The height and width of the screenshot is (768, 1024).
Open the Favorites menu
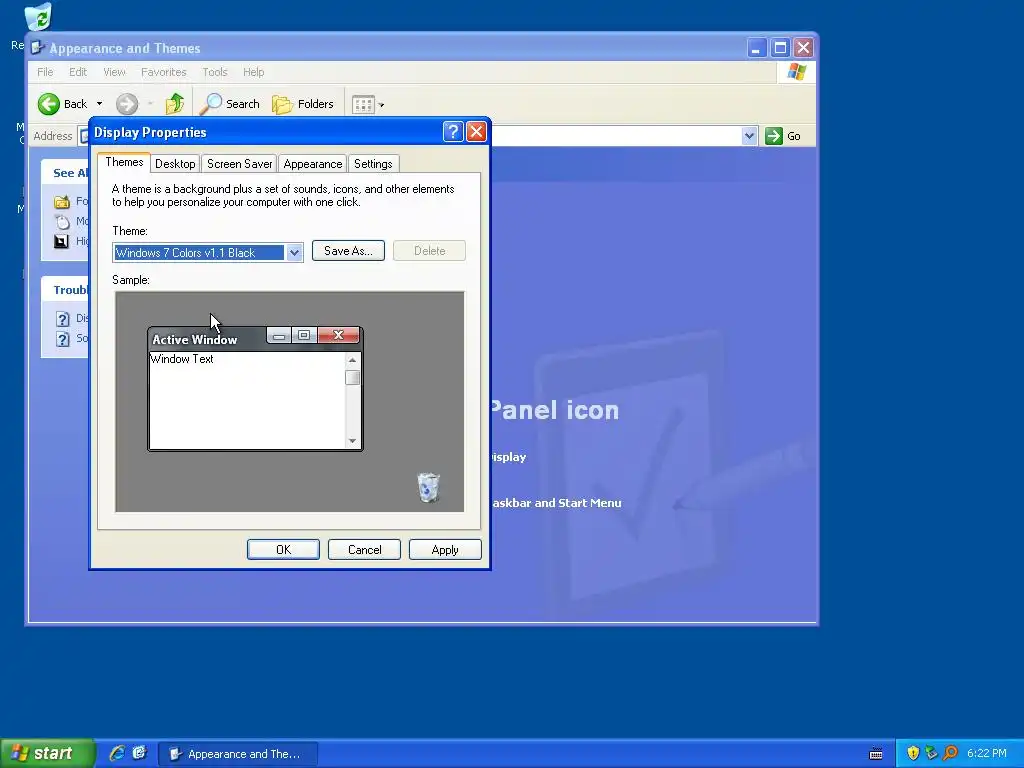[163, 72]
